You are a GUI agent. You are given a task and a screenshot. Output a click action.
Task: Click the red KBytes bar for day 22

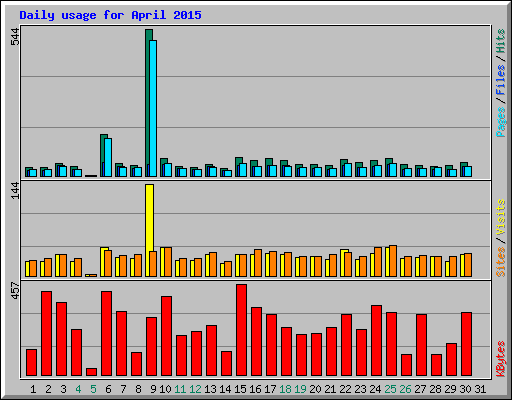coord(346,345)
